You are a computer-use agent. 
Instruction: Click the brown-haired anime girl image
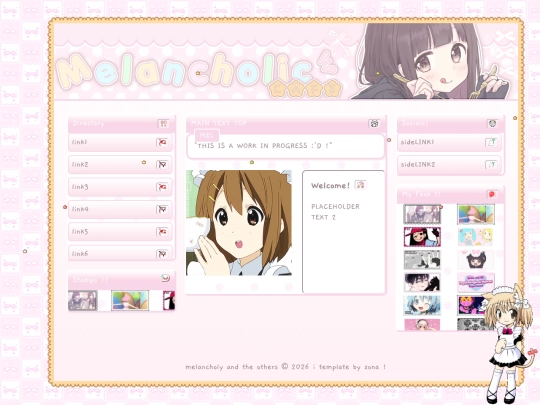(x=239, y=223)
